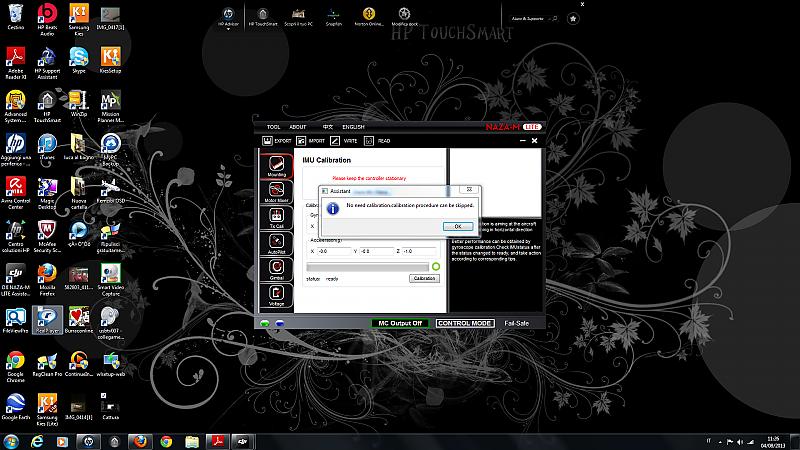Open the Voltage section

click(x=277, y=295)
